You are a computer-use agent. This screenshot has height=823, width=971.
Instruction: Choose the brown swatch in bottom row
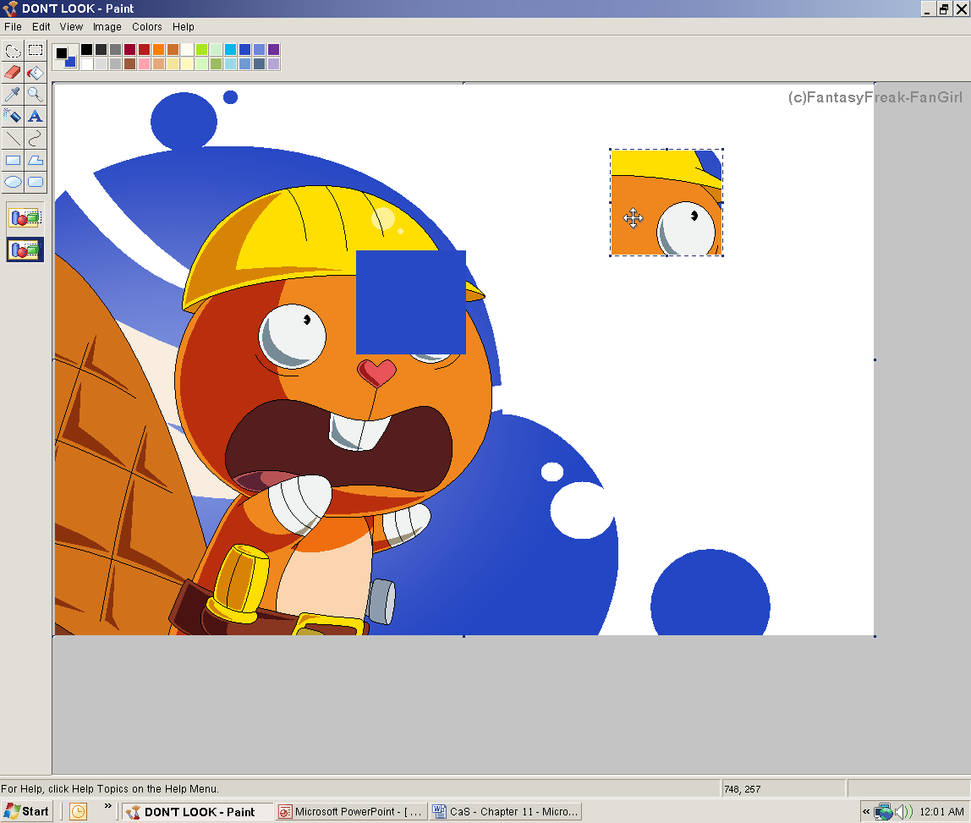129,63
